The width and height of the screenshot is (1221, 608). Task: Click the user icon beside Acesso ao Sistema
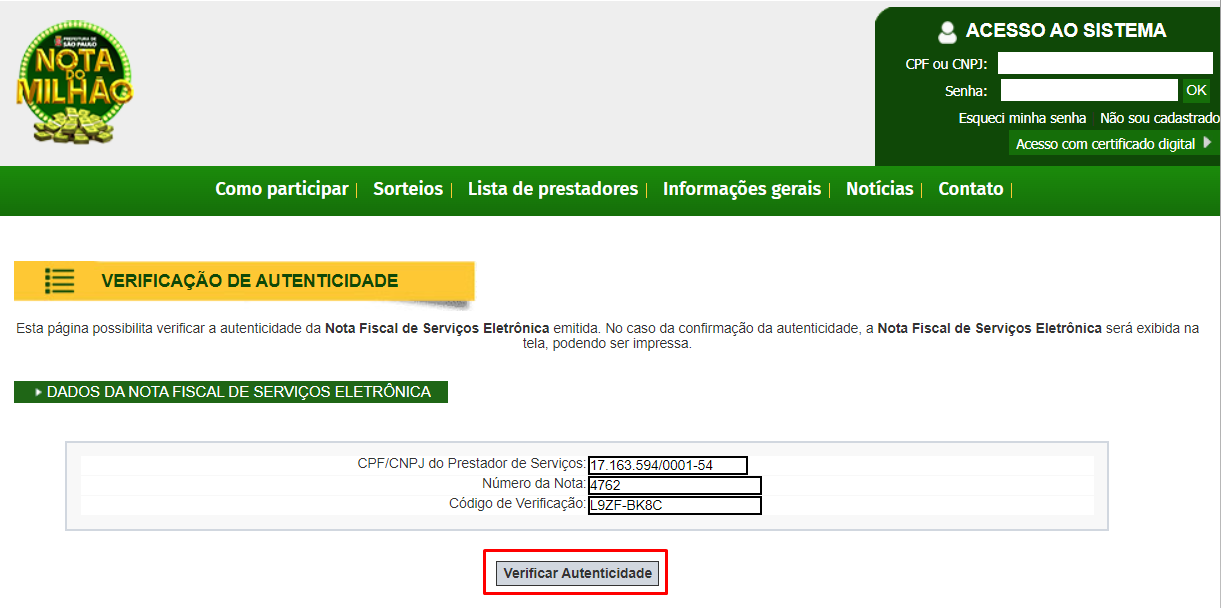tap(947, 32)
